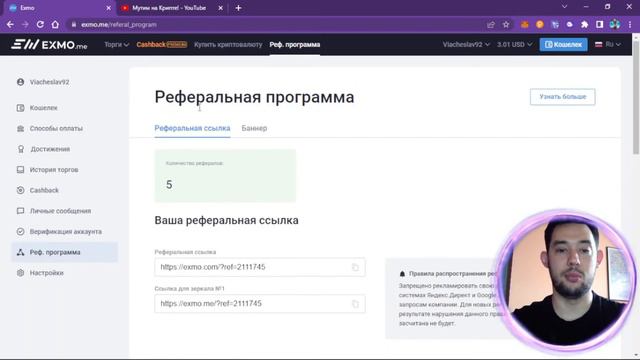Select Реф. программа in the sidebar
Viewport: 640px width, 360px height.
tap(65, 252)
